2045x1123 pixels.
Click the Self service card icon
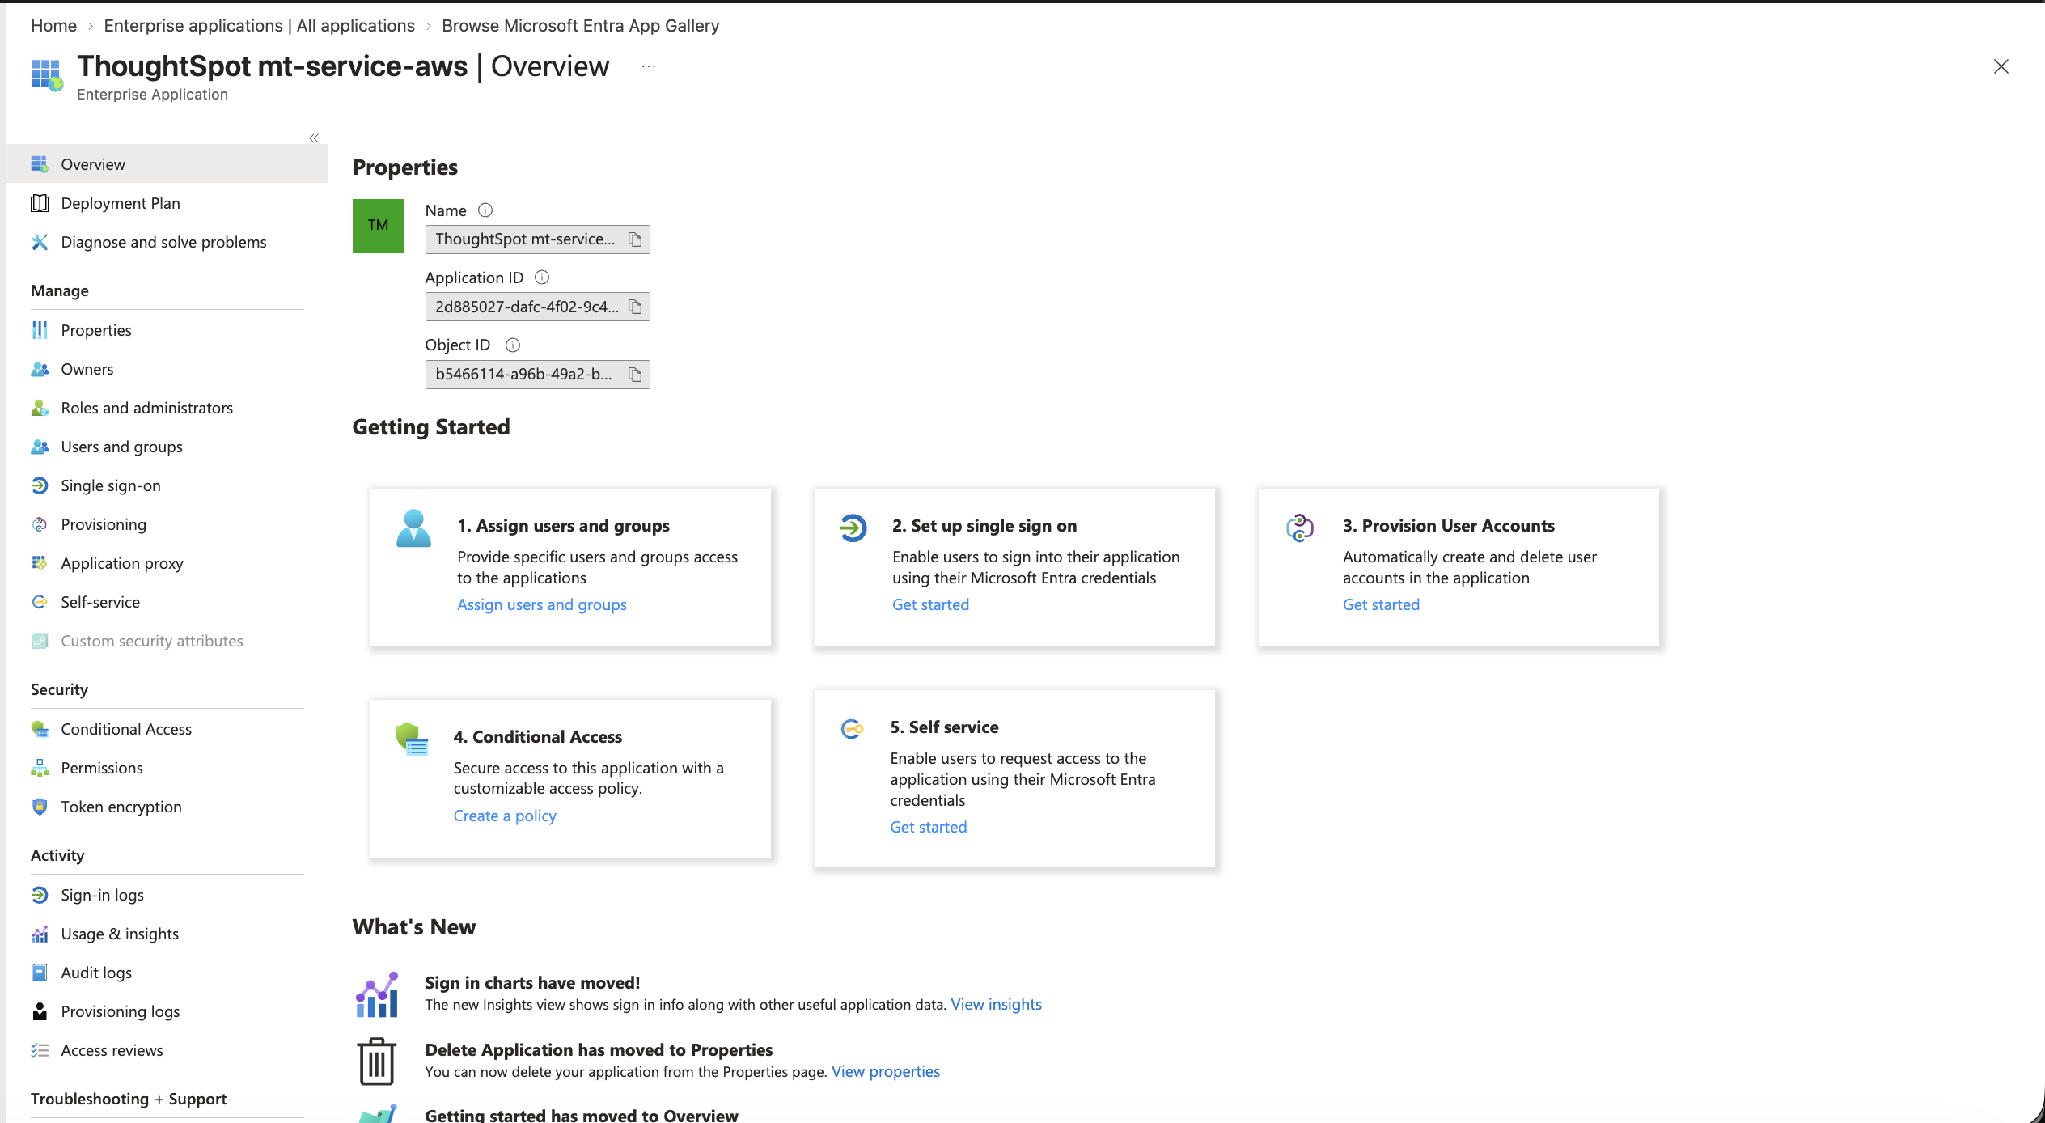(x=852, y=729)
